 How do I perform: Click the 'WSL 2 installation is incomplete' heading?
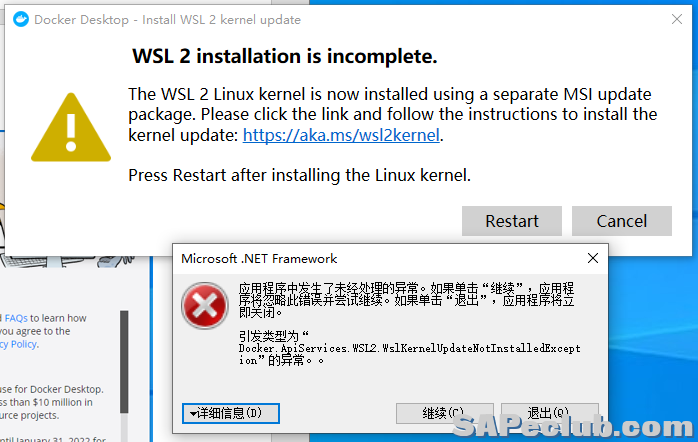[285, 56]
